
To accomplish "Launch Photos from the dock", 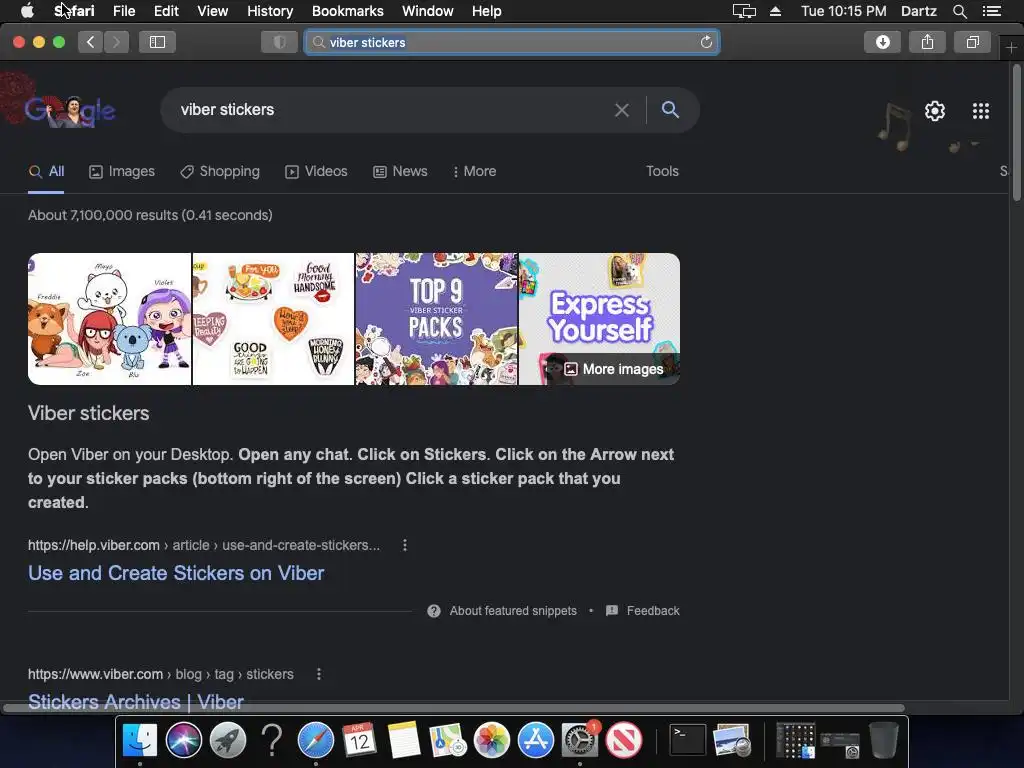I will click(491, 740).
